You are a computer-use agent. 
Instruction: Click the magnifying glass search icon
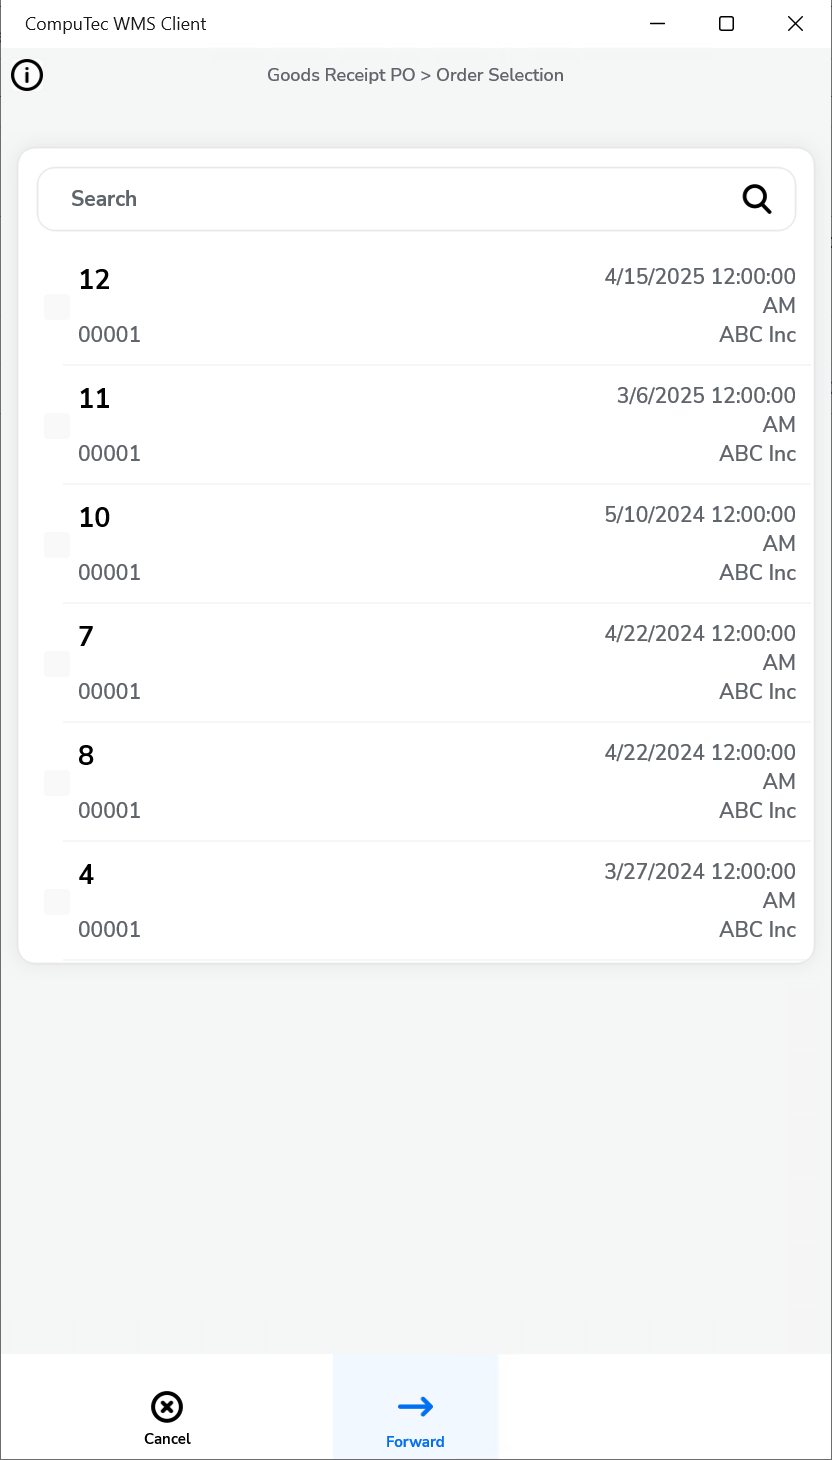pyautogui.click(x=757, y=199)
